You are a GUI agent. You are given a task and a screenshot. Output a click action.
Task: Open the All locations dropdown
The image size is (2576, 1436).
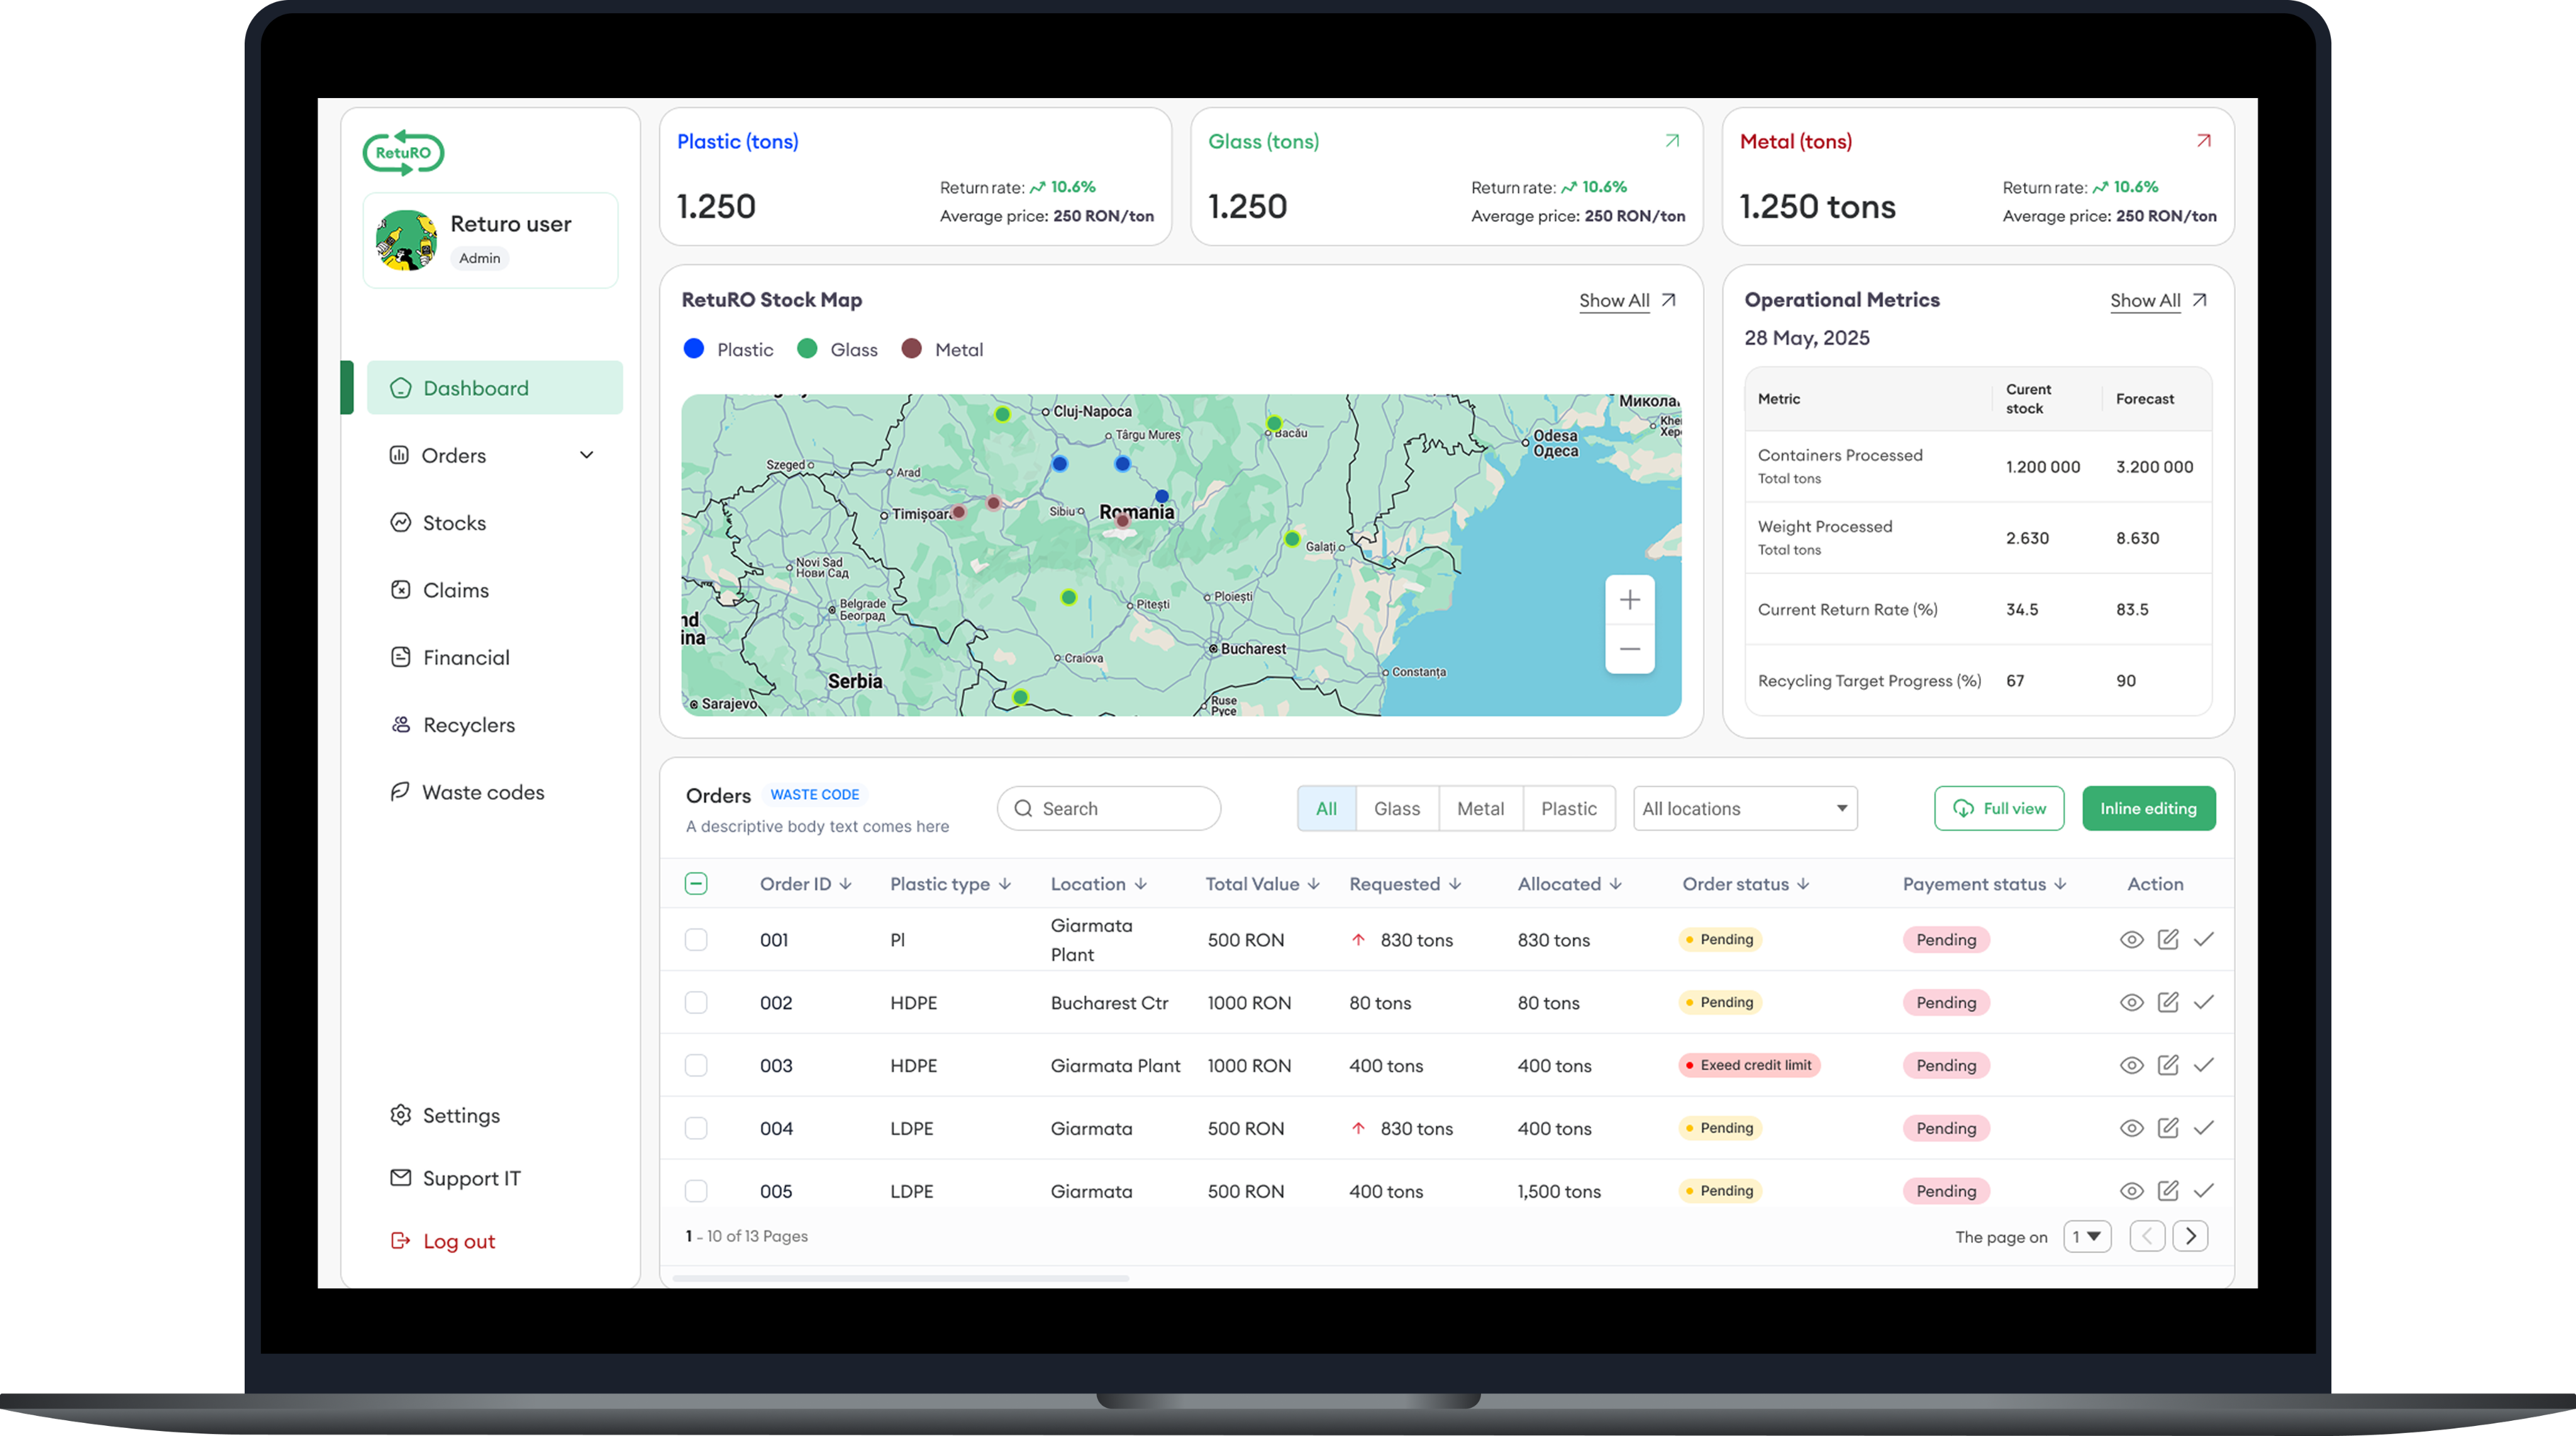1745,808
